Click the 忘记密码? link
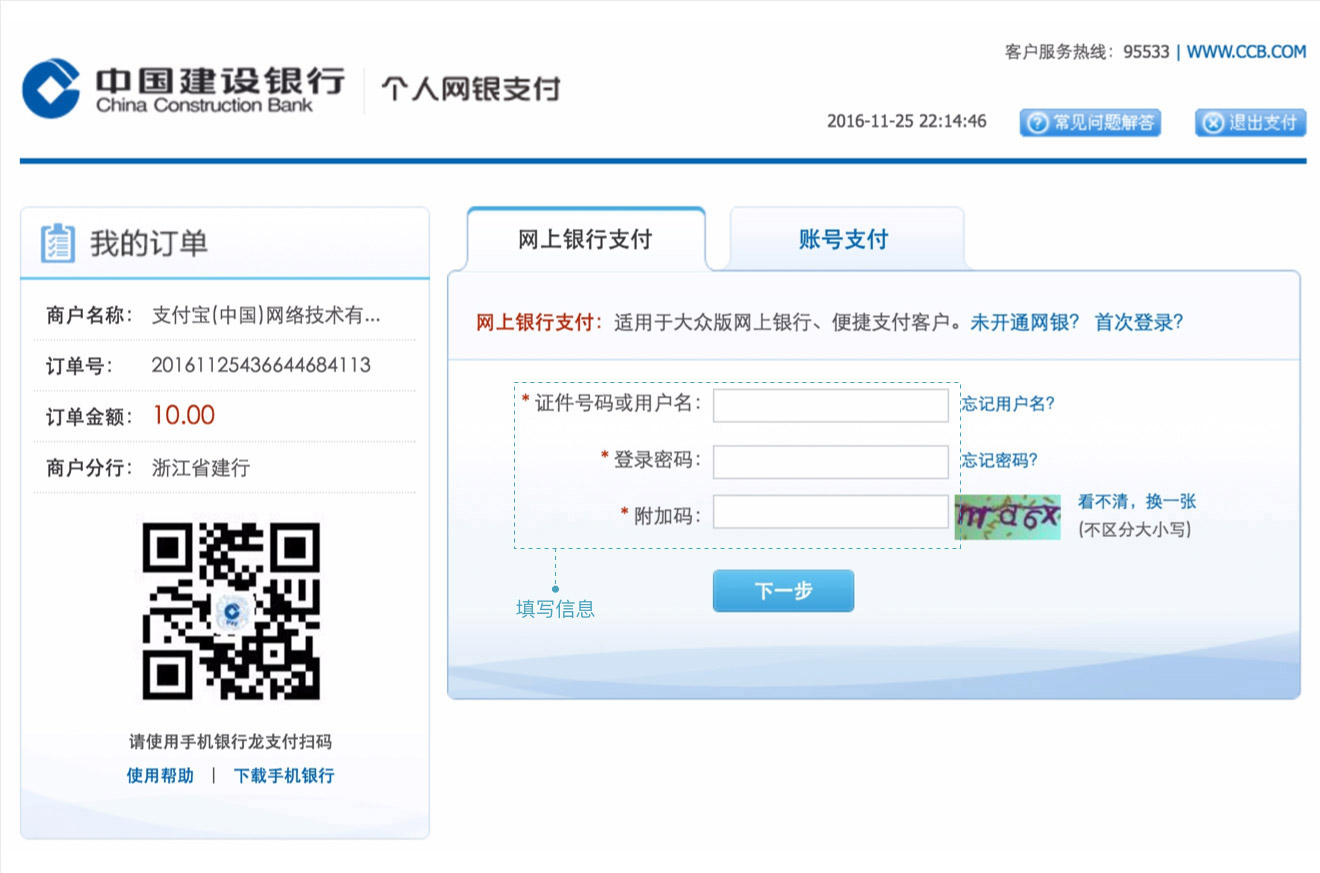This screenshot has height=873, width=1320. (999, 460)
